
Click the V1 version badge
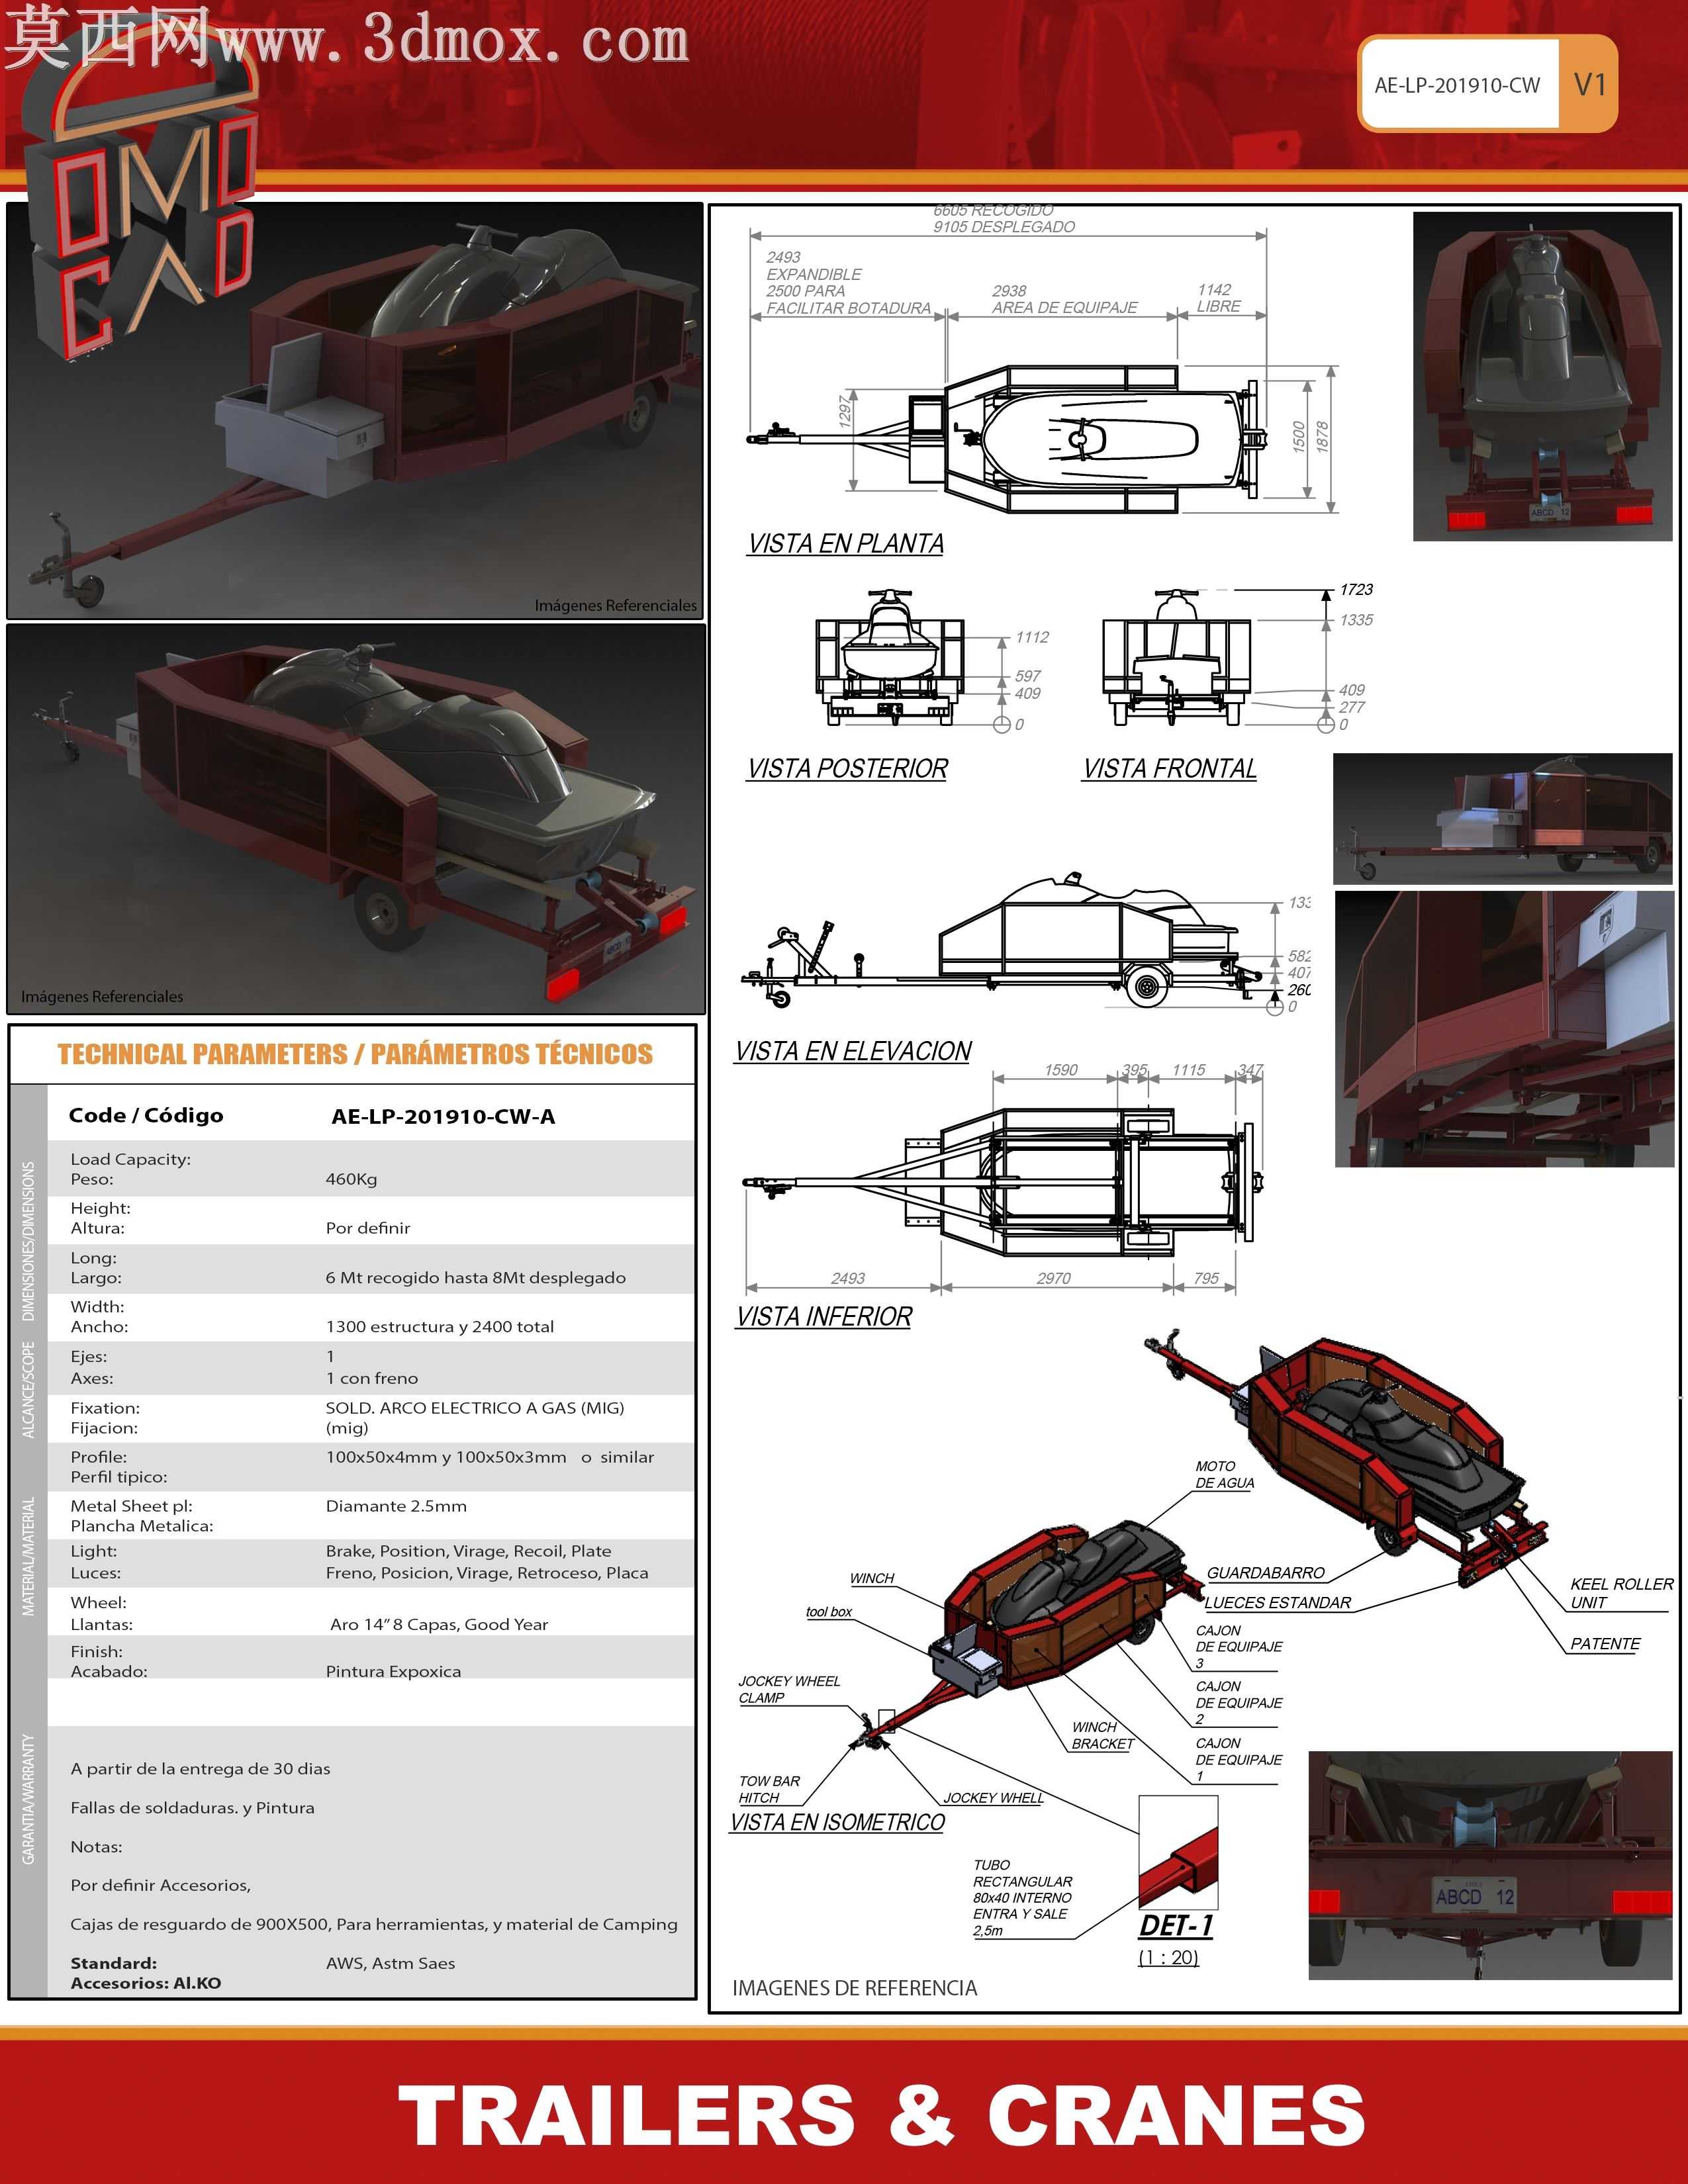[1589, 84]
